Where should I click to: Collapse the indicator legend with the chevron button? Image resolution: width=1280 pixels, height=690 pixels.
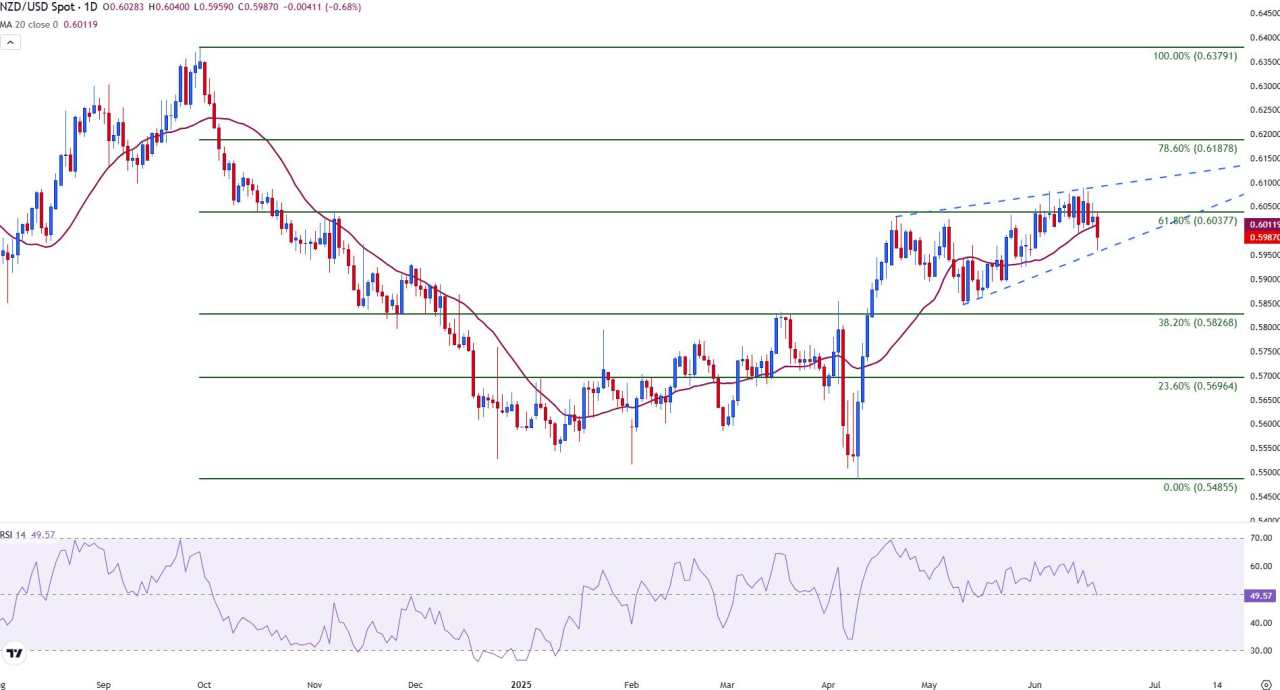coord(10,42)
